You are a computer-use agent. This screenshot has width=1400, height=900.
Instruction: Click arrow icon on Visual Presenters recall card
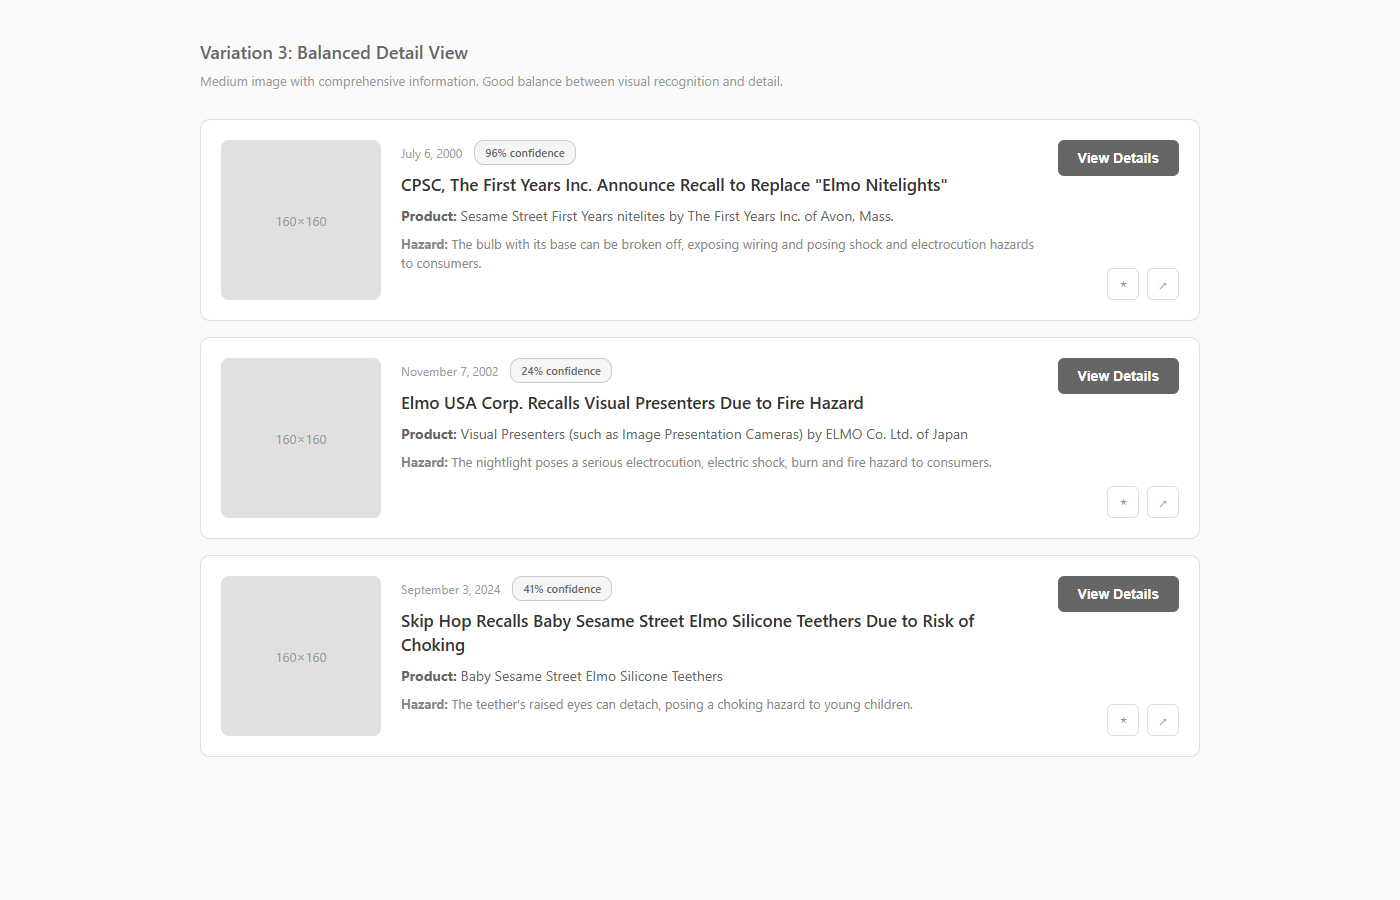tap(1163, 502)
